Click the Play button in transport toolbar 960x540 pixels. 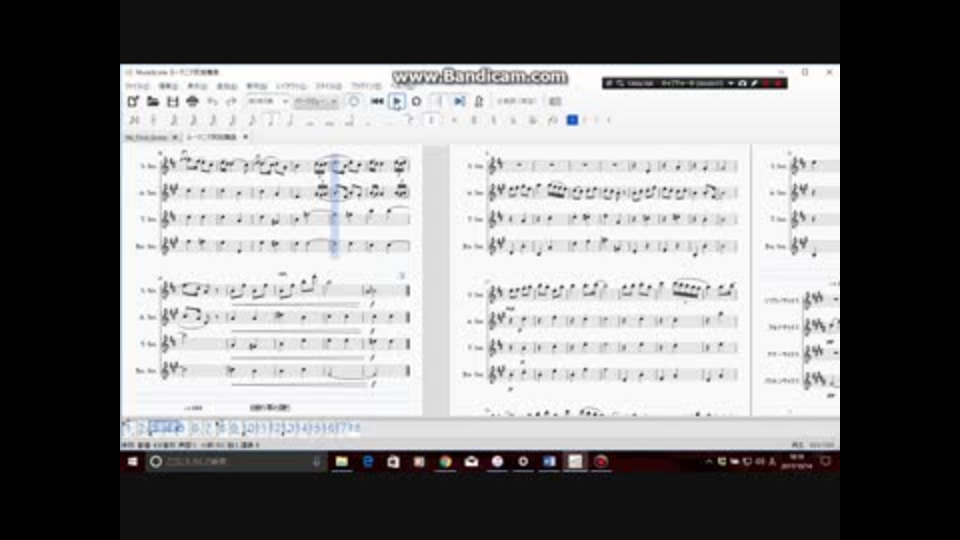pyautogui.click(x=397, y=102)
